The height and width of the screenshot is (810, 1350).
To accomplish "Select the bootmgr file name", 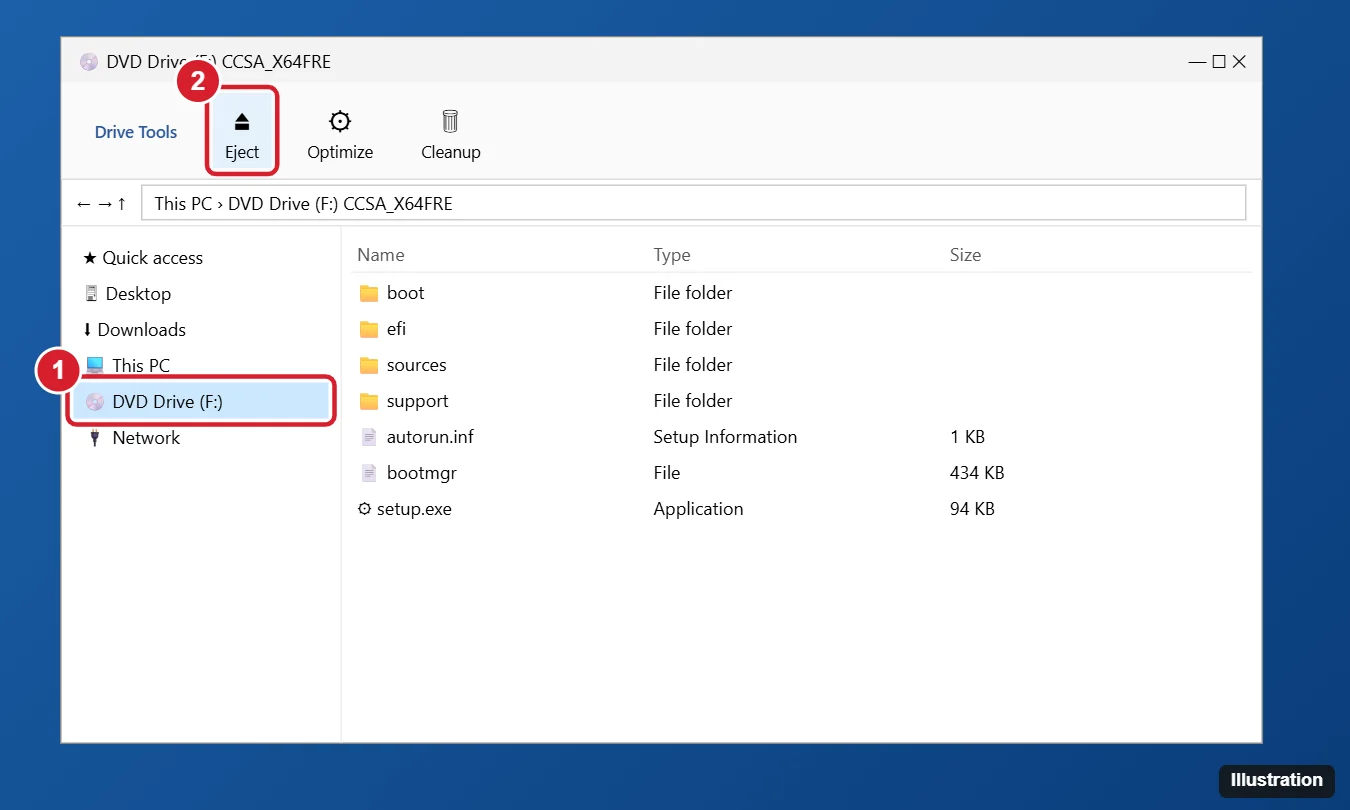I will (x=422, y=473).
